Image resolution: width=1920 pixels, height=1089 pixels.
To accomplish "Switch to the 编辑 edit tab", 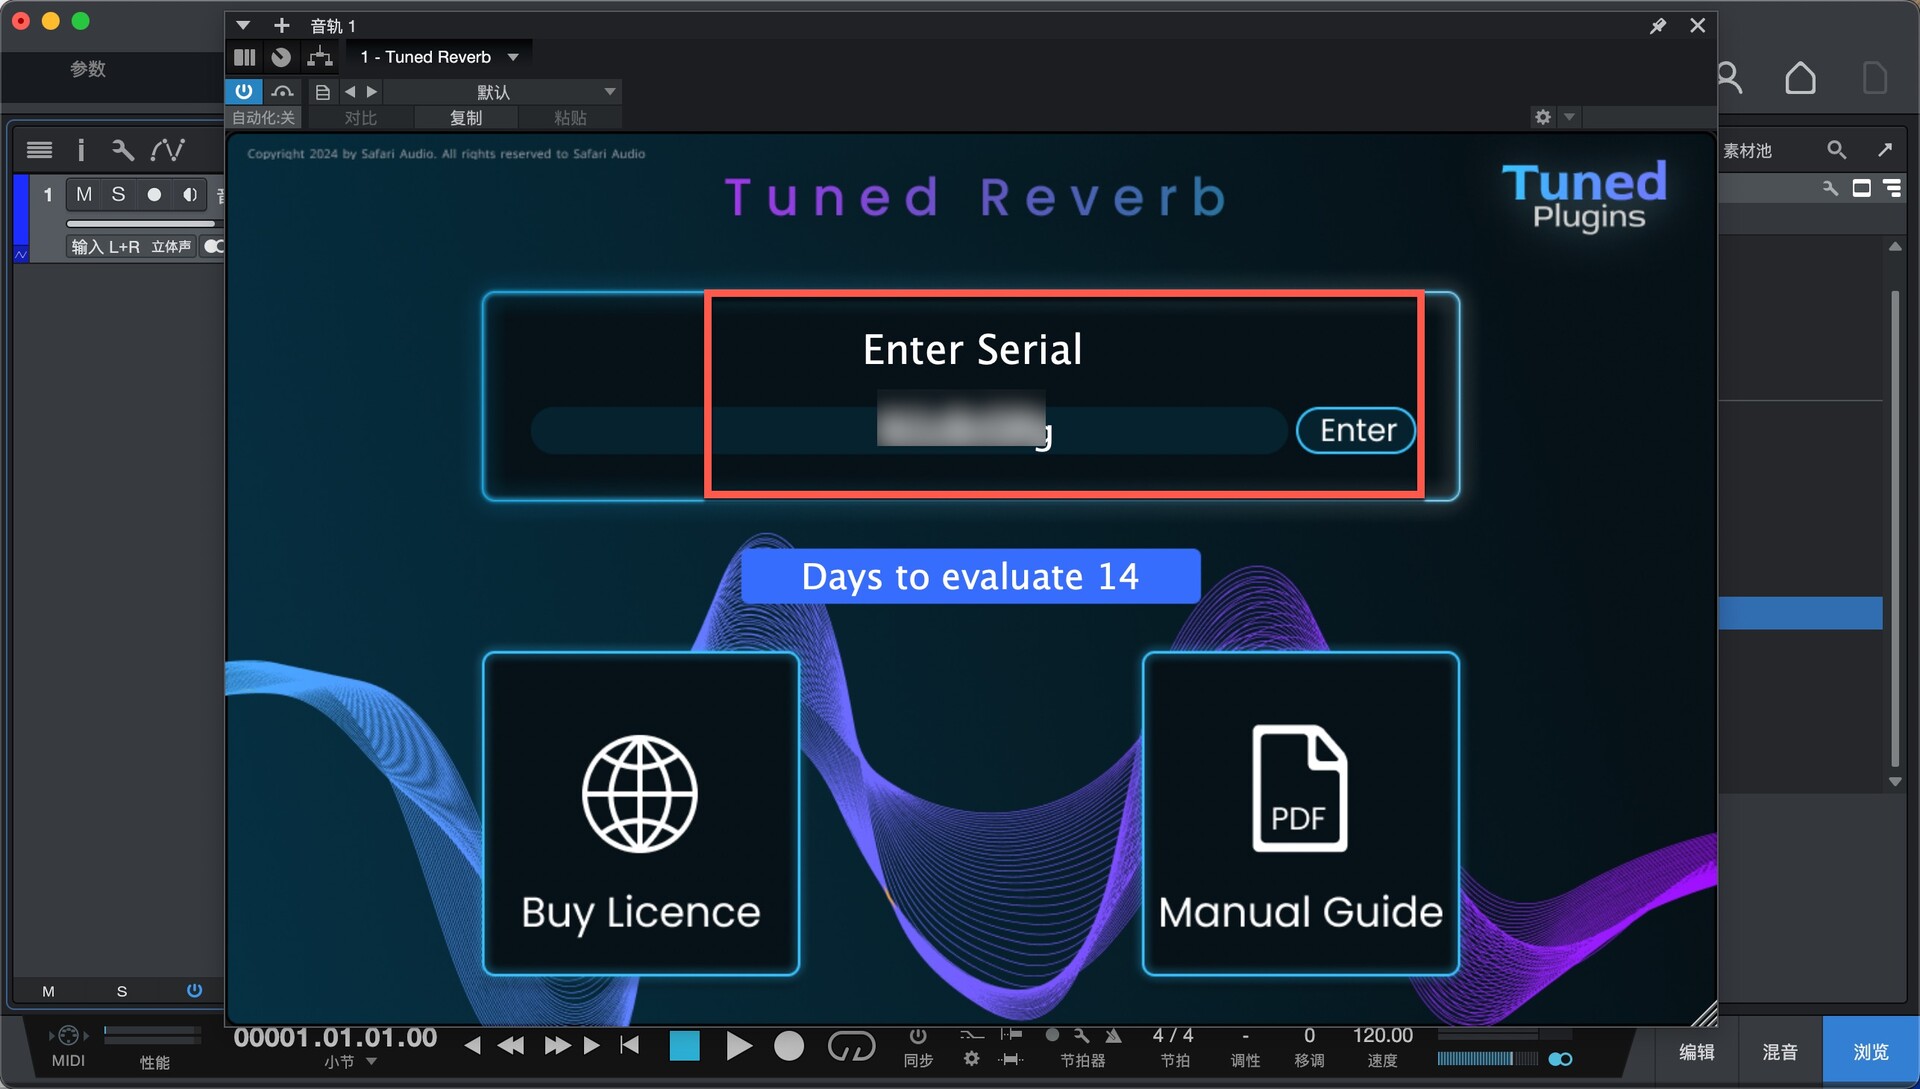I will point(1697,1052).
